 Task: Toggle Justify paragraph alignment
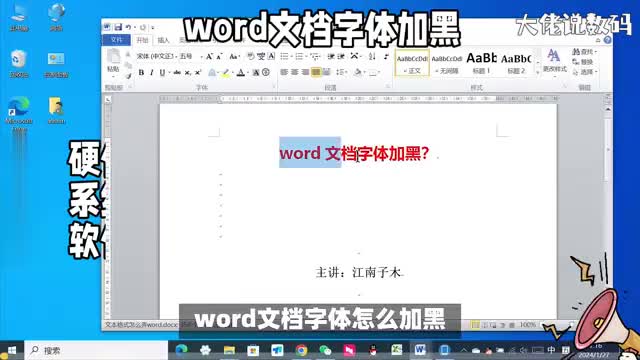click(316, 72)
